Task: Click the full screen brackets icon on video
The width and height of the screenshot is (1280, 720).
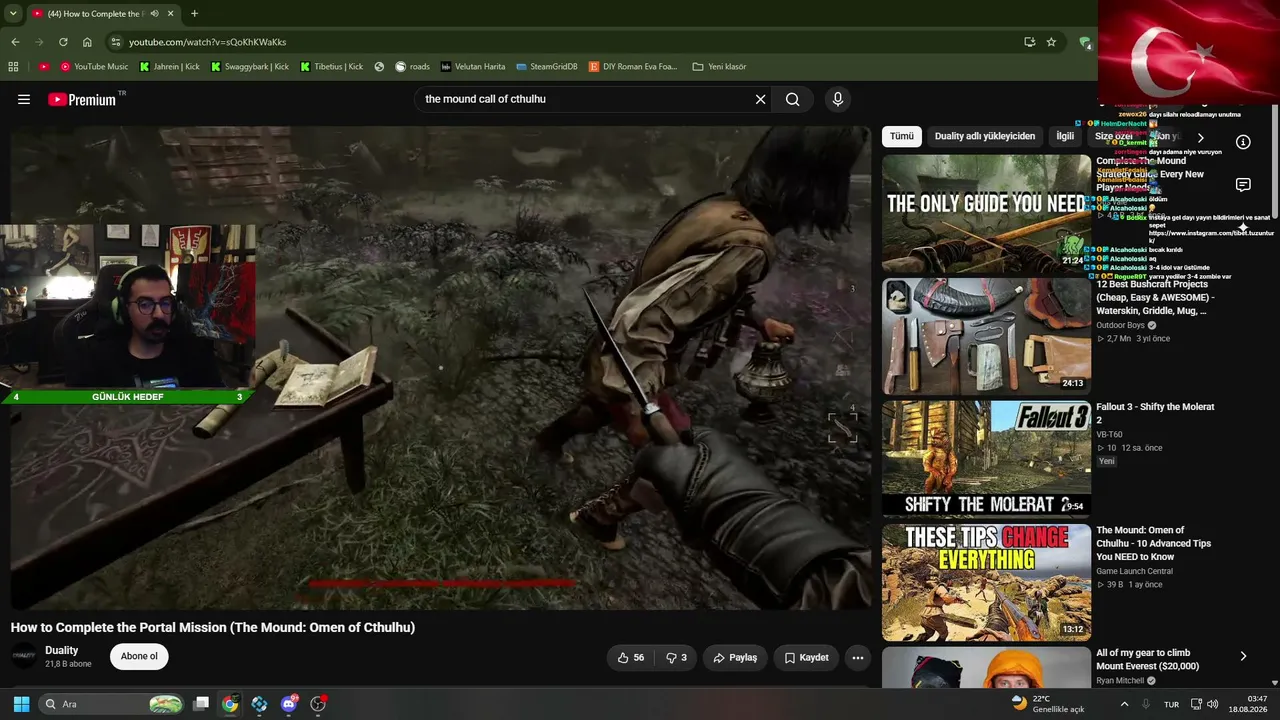Action: (842, 427)
